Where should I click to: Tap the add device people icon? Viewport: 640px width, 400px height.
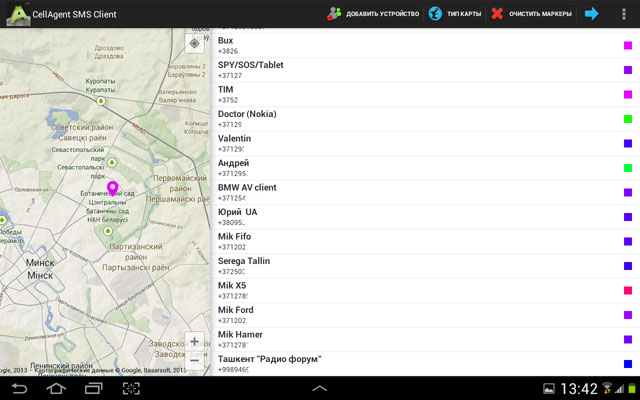334,14
